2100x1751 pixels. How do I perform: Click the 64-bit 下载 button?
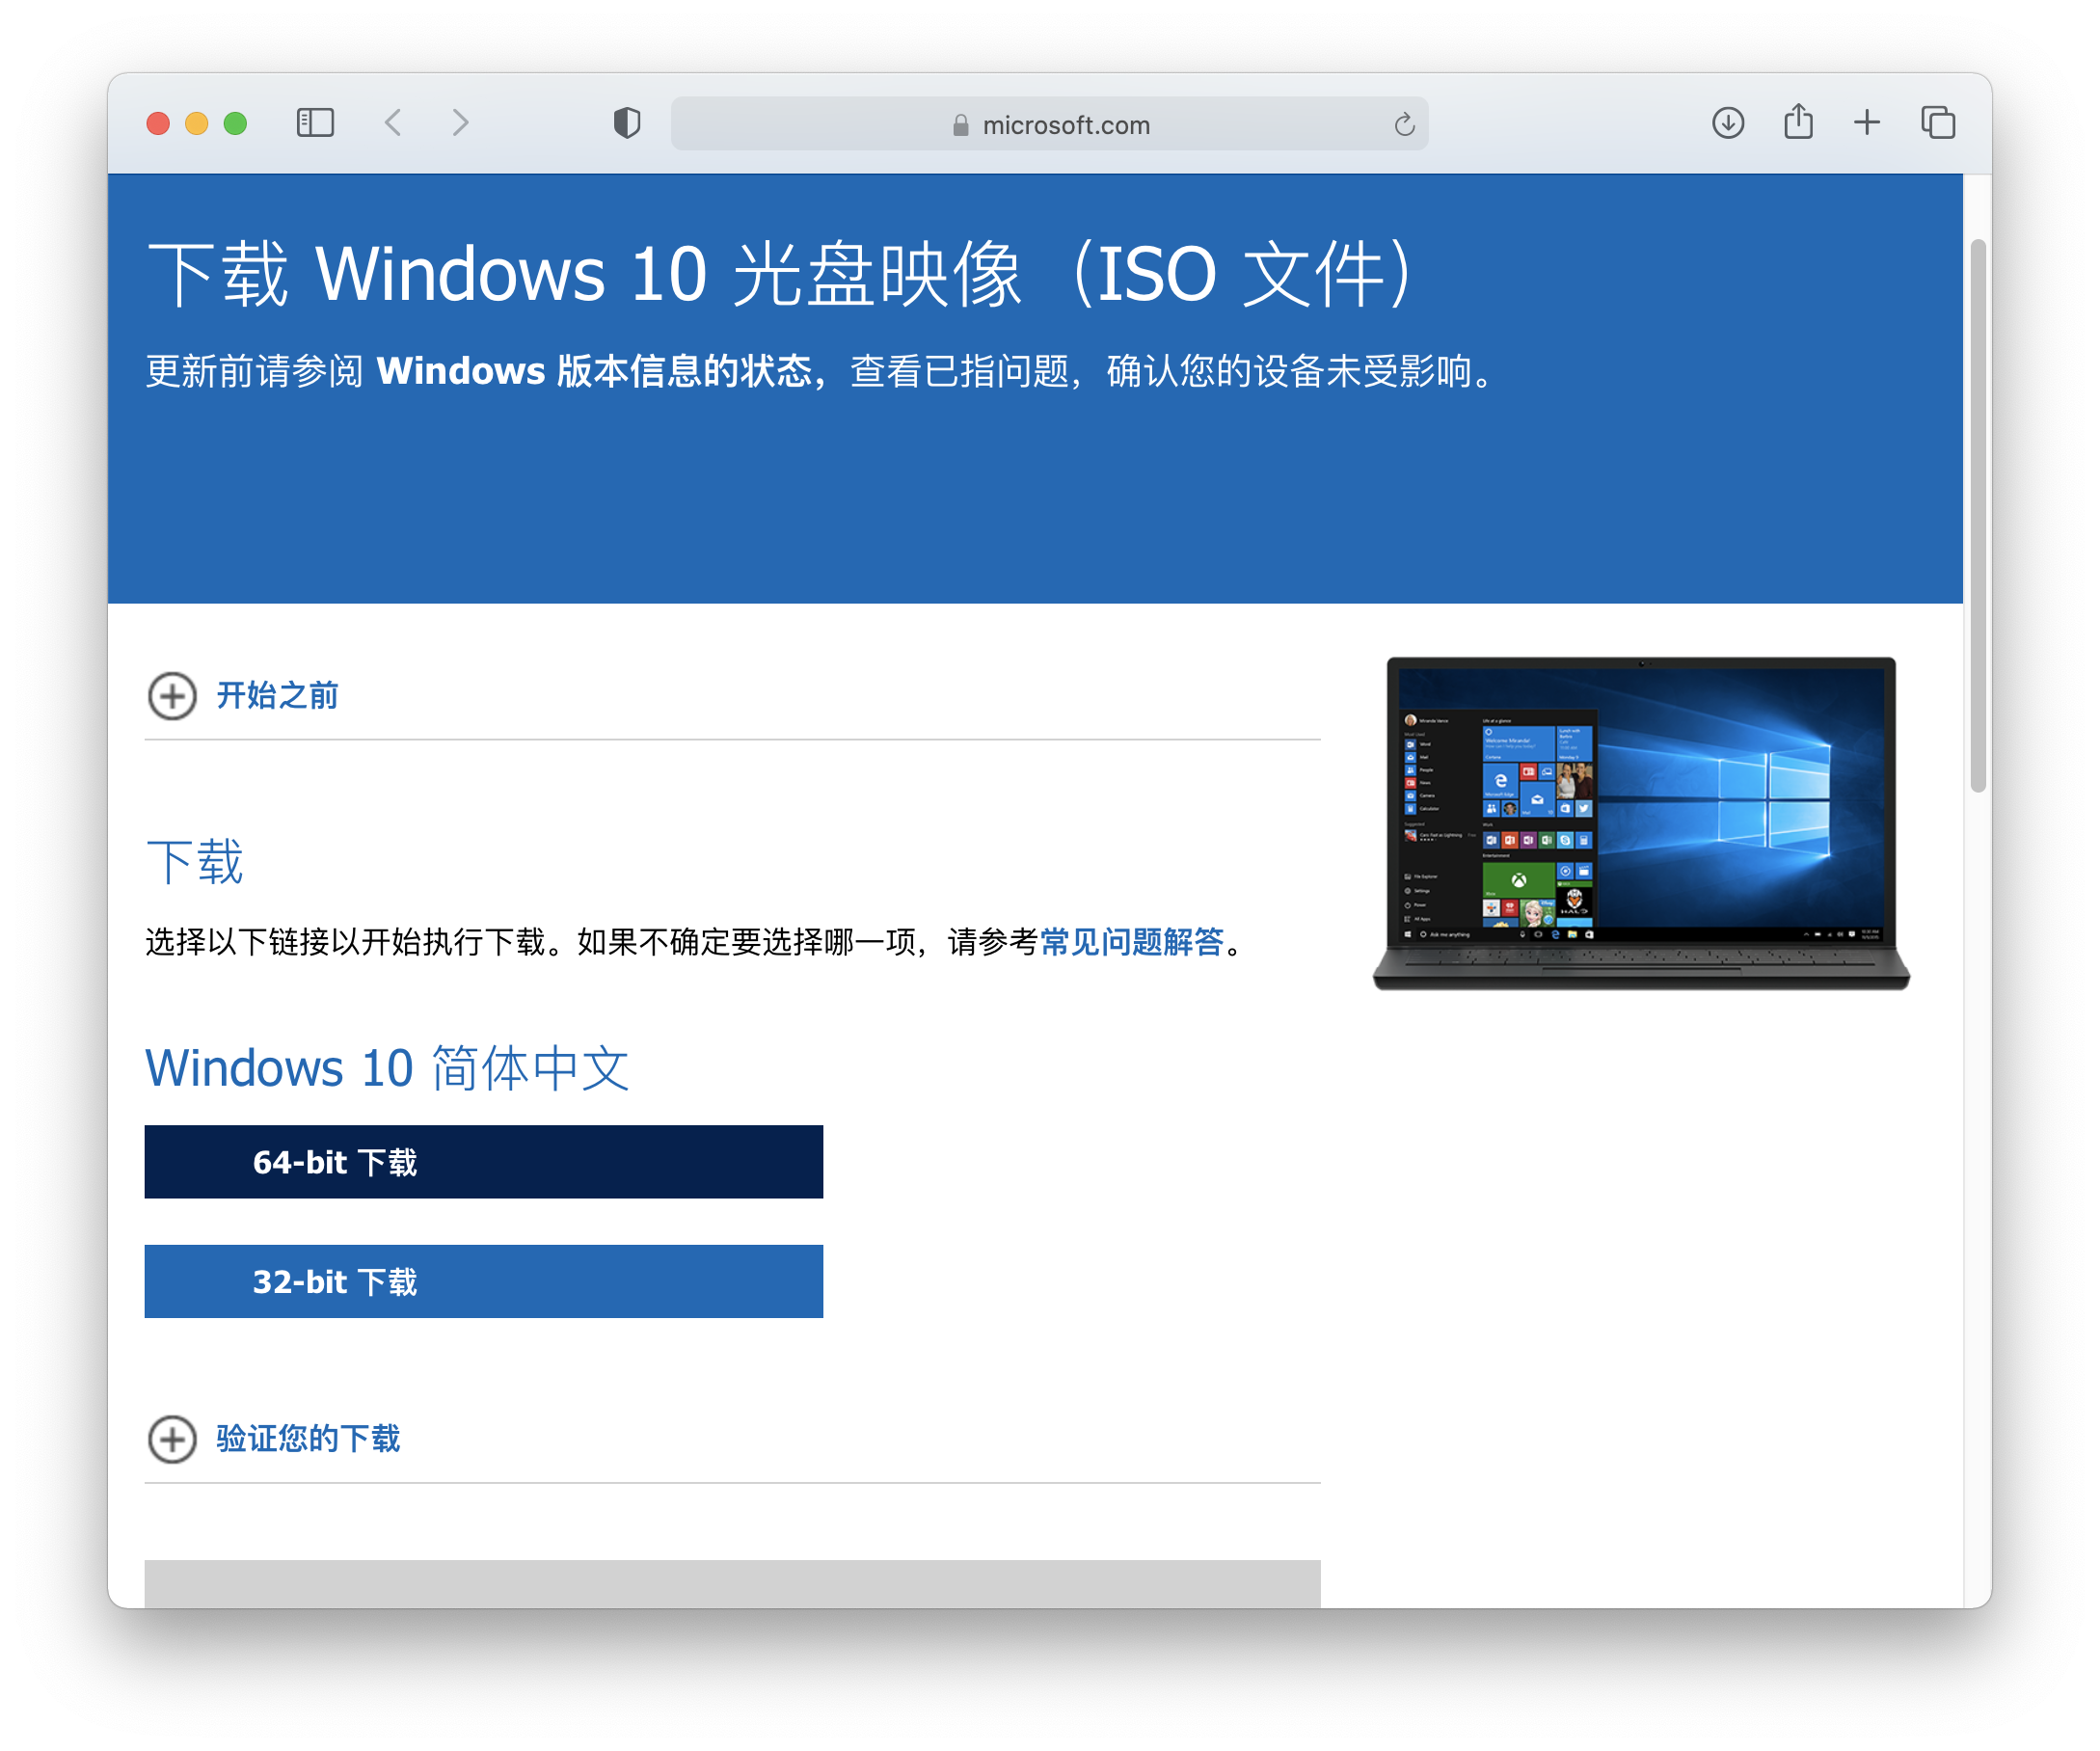click(x=484, y=1162)
